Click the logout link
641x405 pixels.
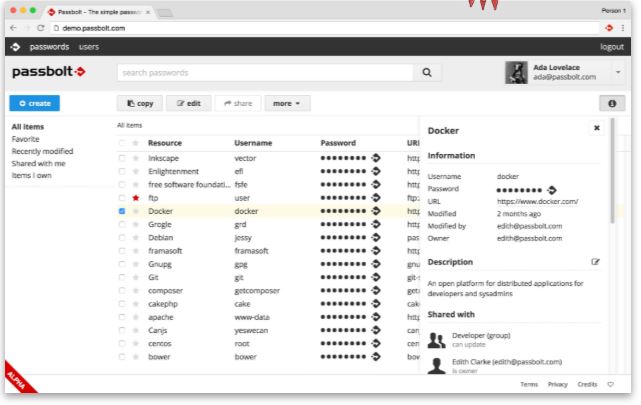[612, 47]
